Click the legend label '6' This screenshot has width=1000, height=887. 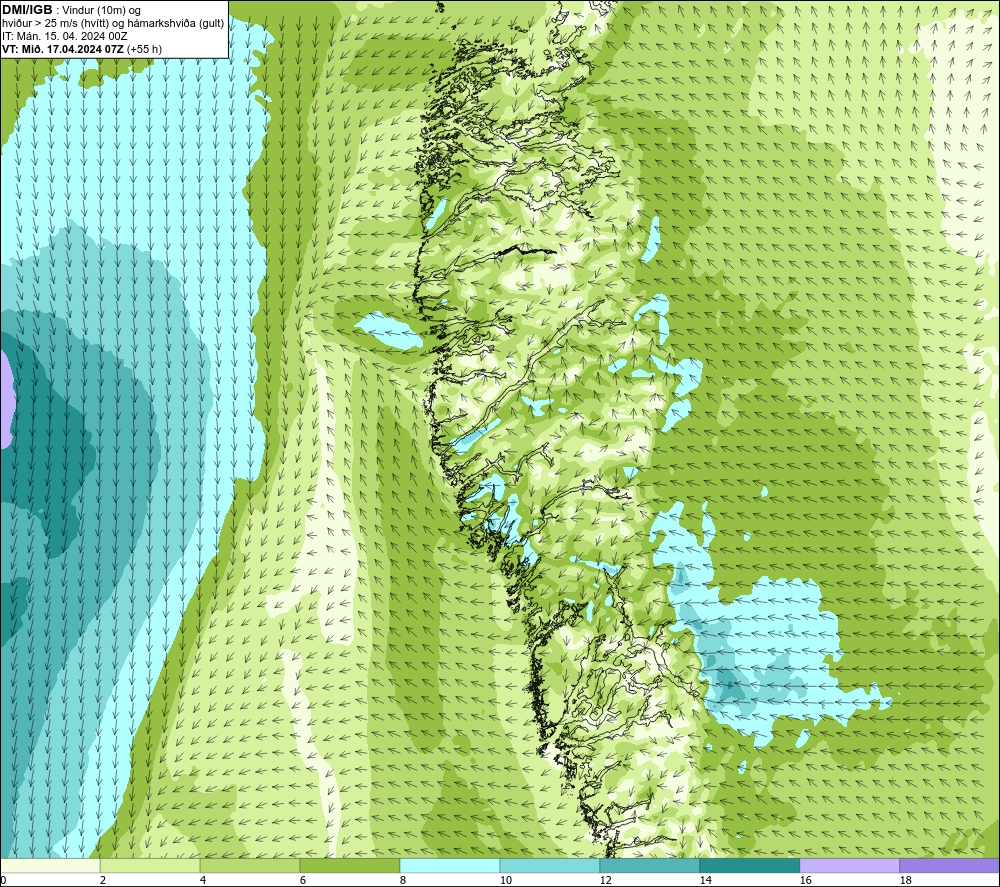pyautogui.click(x=303, y=881)
